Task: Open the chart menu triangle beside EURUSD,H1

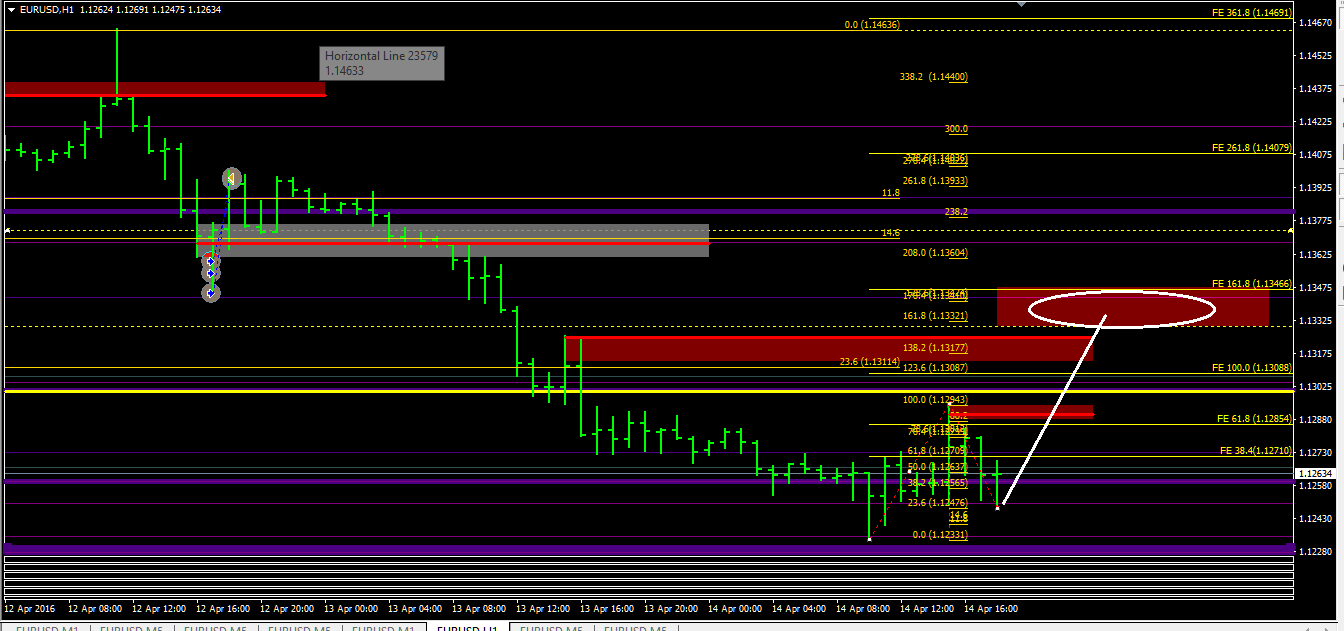Action: coord(9,9)
